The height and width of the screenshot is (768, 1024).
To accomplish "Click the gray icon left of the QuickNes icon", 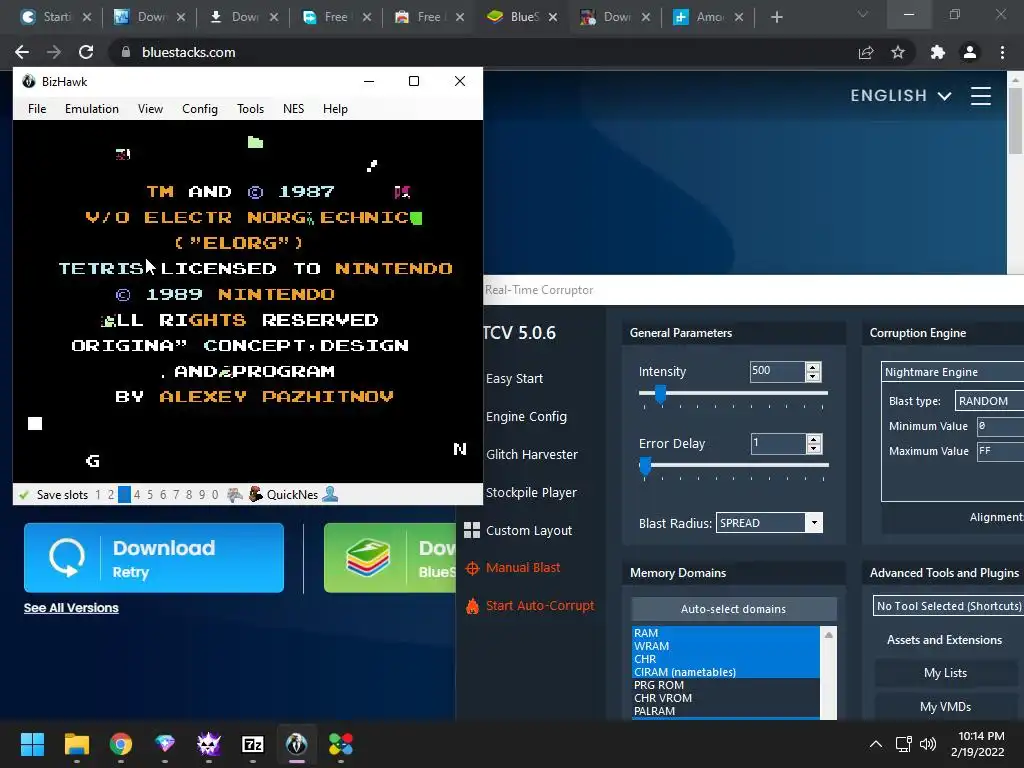I will tap(235, 494).
